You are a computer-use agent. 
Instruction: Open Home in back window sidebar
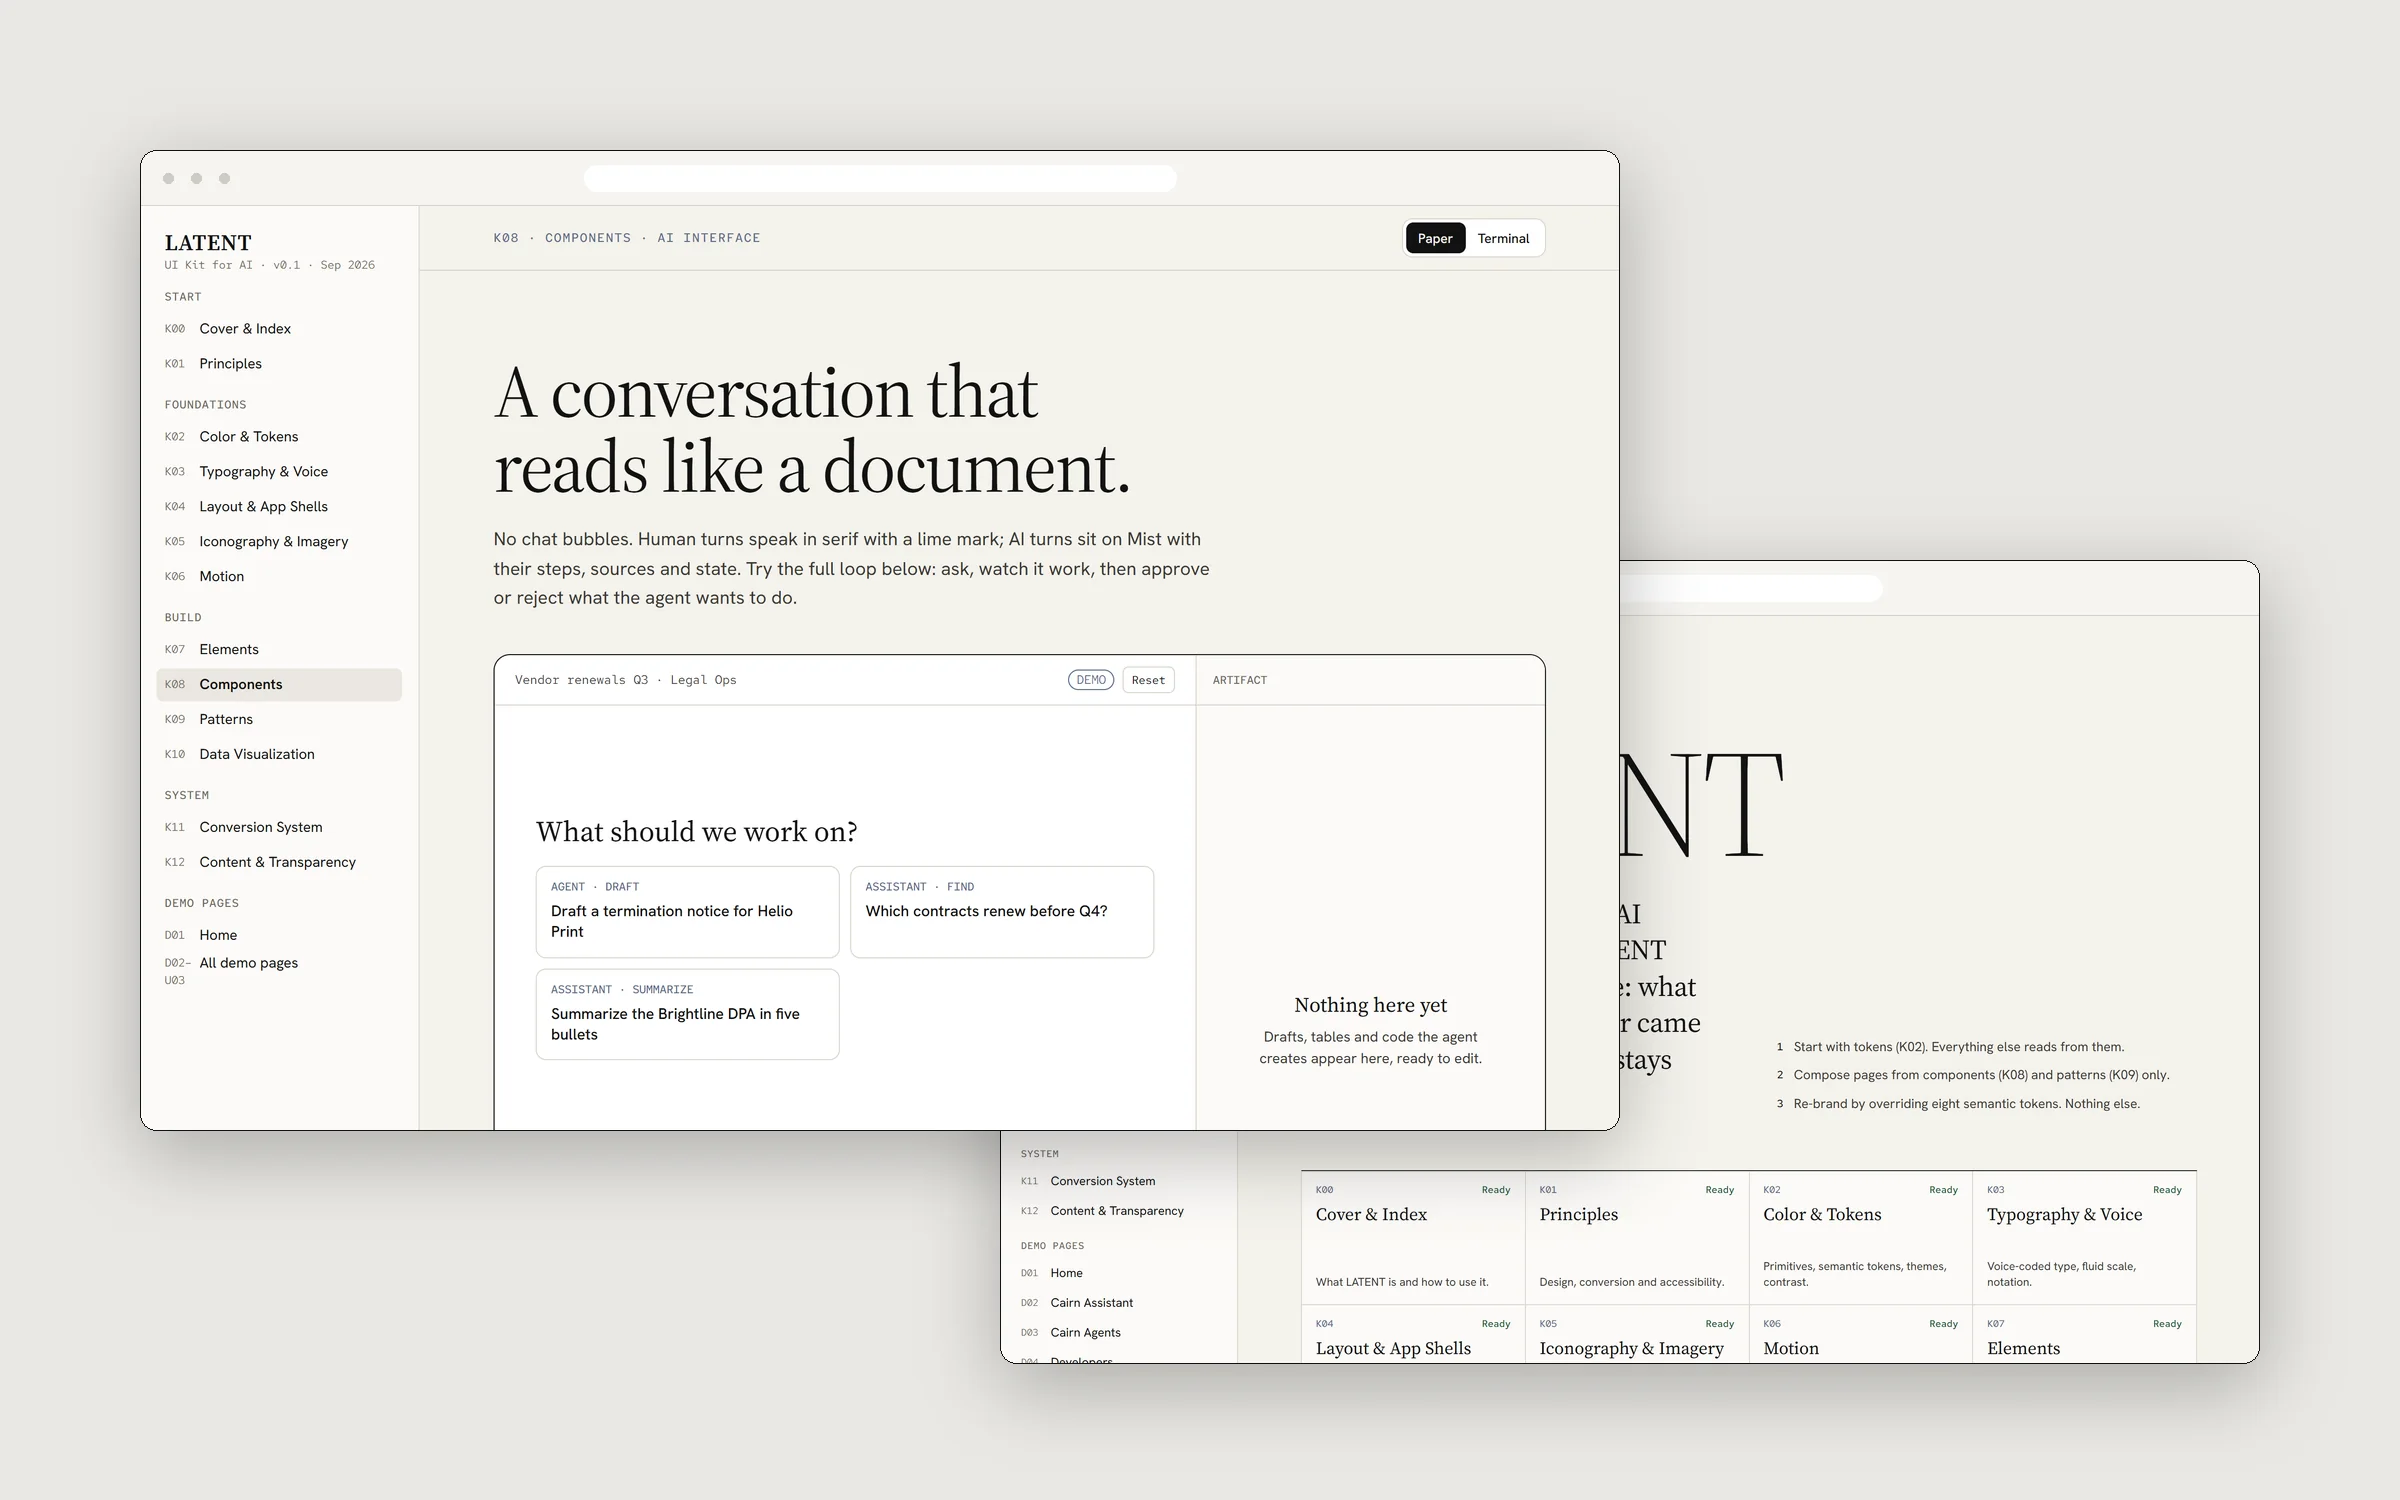coord(1120,1273)
